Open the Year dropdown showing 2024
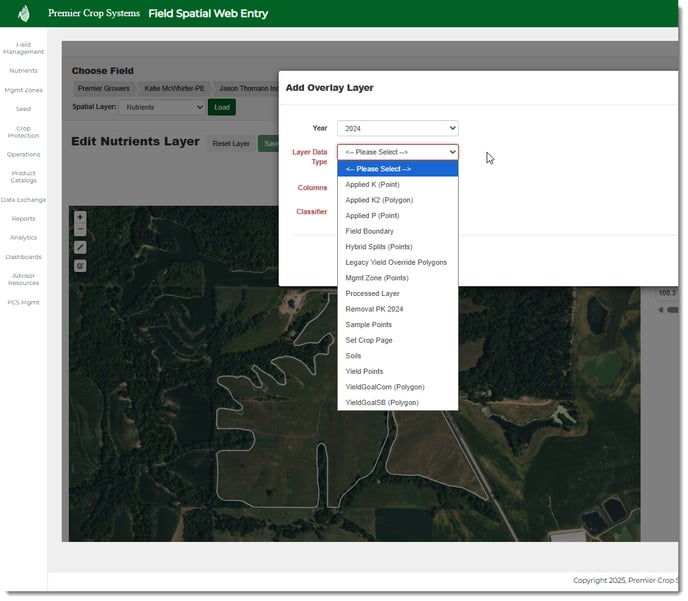This screenshot has width=688, height=601. pyautogui.click(x=397, y=128)
